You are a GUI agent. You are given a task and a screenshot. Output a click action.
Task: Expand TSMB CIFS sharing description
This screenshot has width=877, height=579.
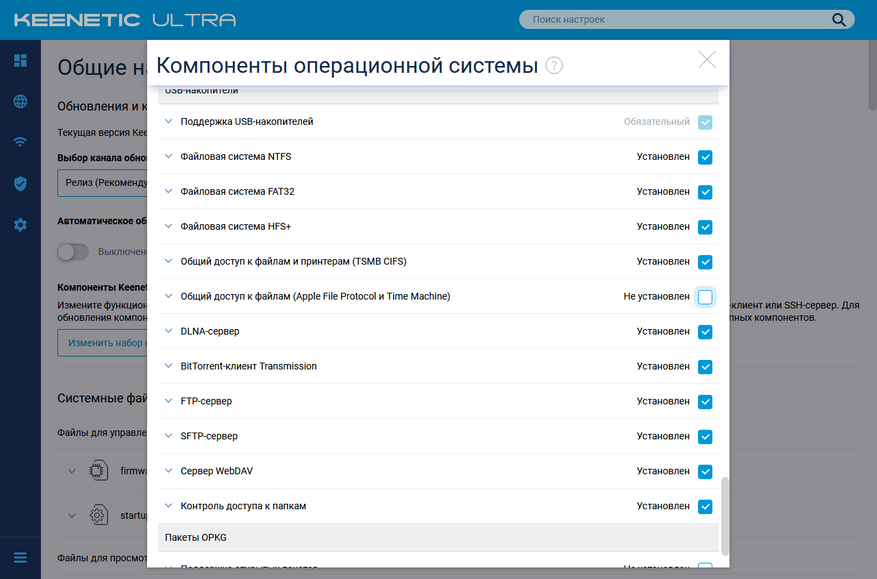[x=168, y=261]
